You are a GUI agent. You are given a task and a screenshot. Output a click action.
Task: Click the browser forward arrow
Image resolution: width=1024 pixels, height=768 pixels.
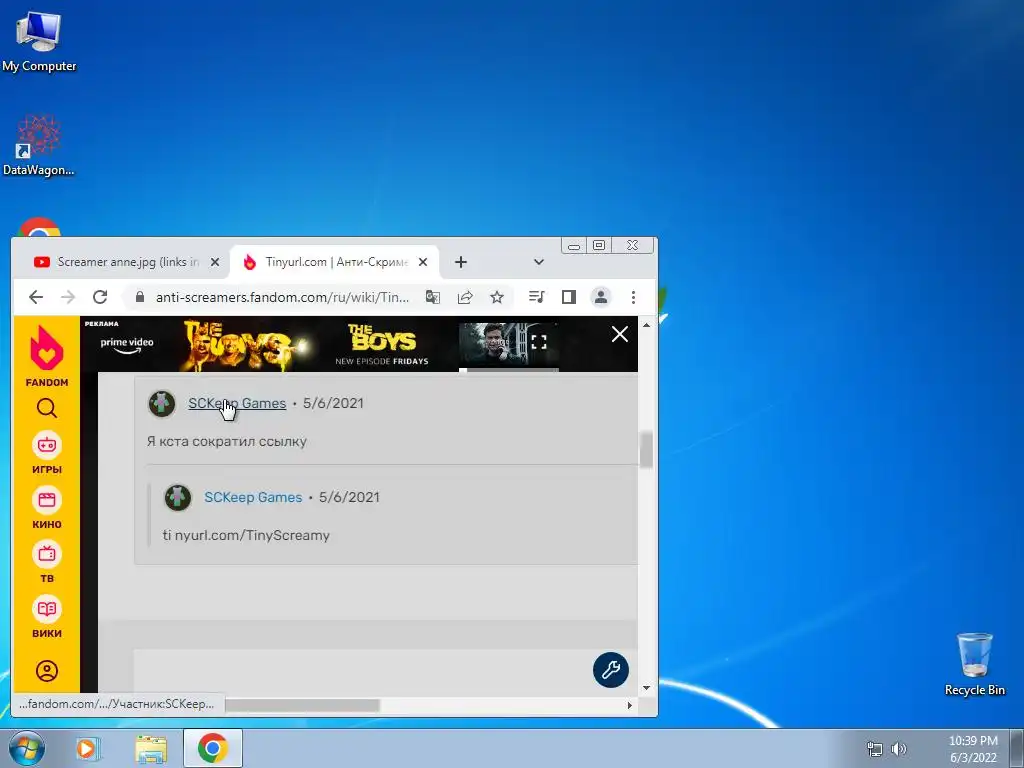[68, 297]
